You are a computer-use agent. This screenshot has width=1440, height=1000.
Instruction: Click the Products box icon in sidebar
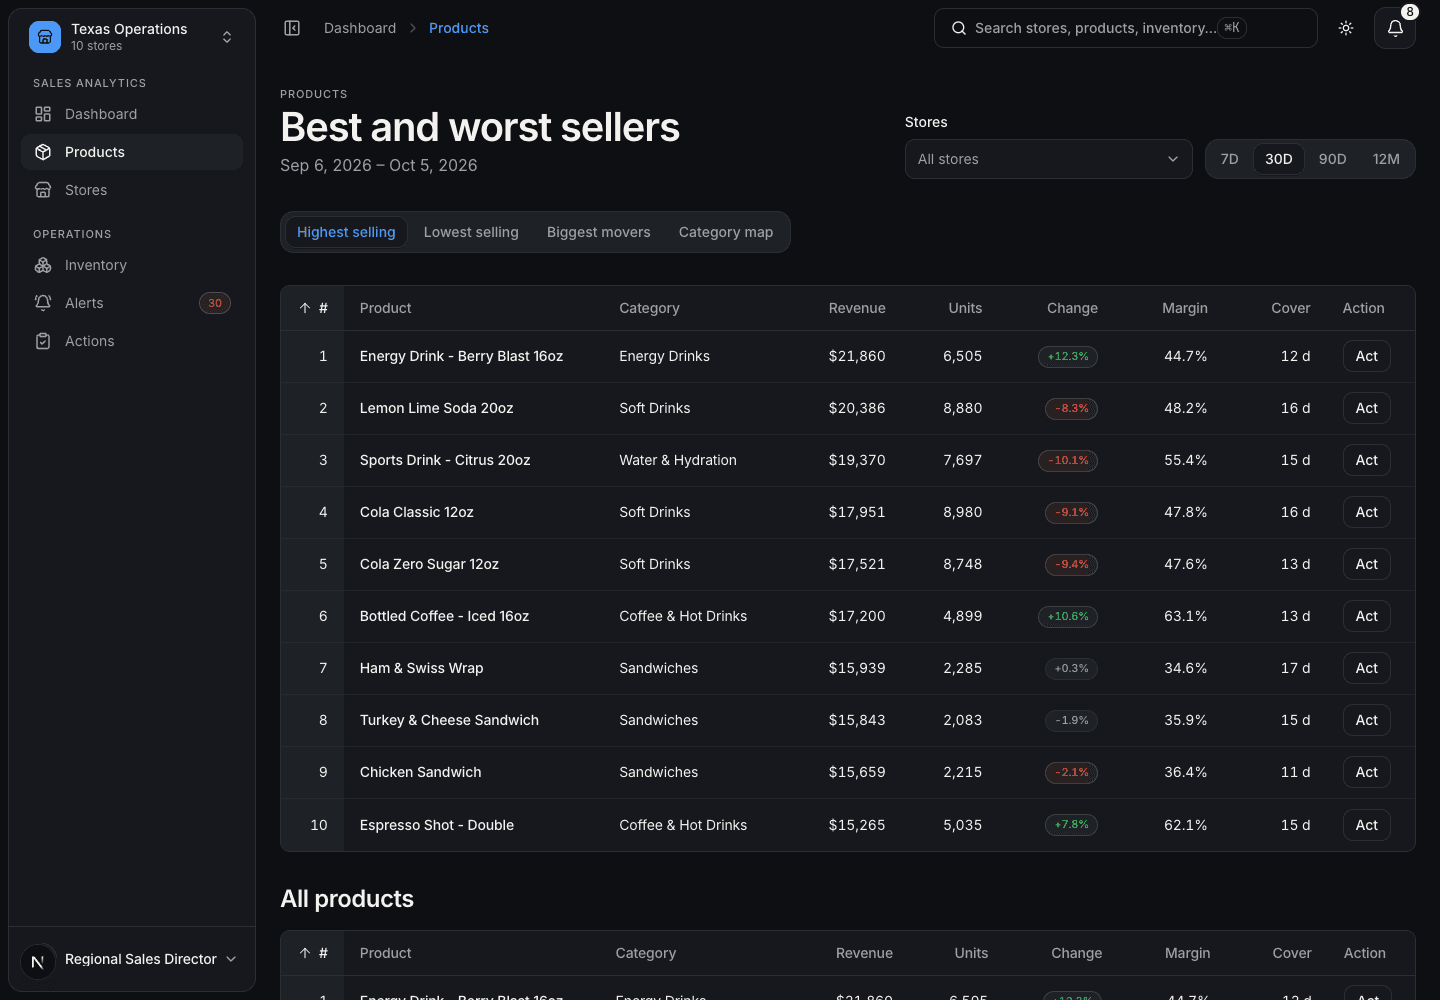point(43,152)
